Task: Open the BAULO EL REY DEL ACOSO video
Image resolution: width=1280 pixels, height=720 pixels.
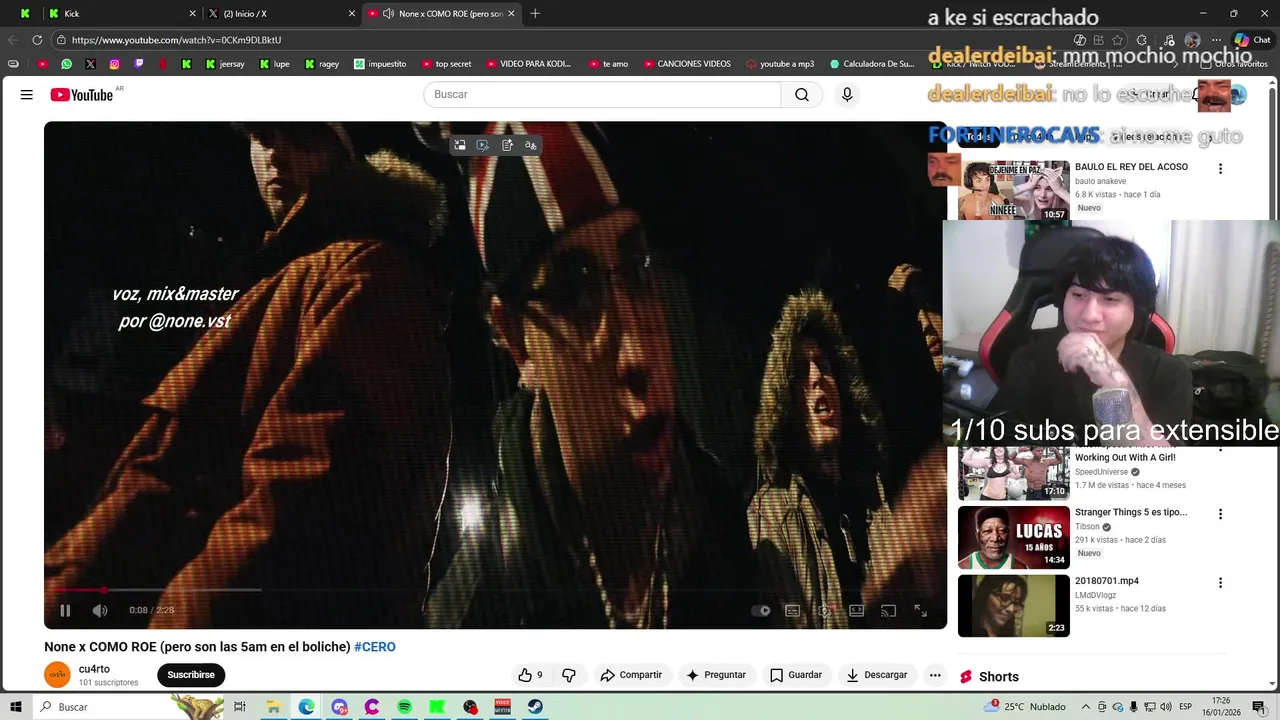Action: click(1132, 167)
